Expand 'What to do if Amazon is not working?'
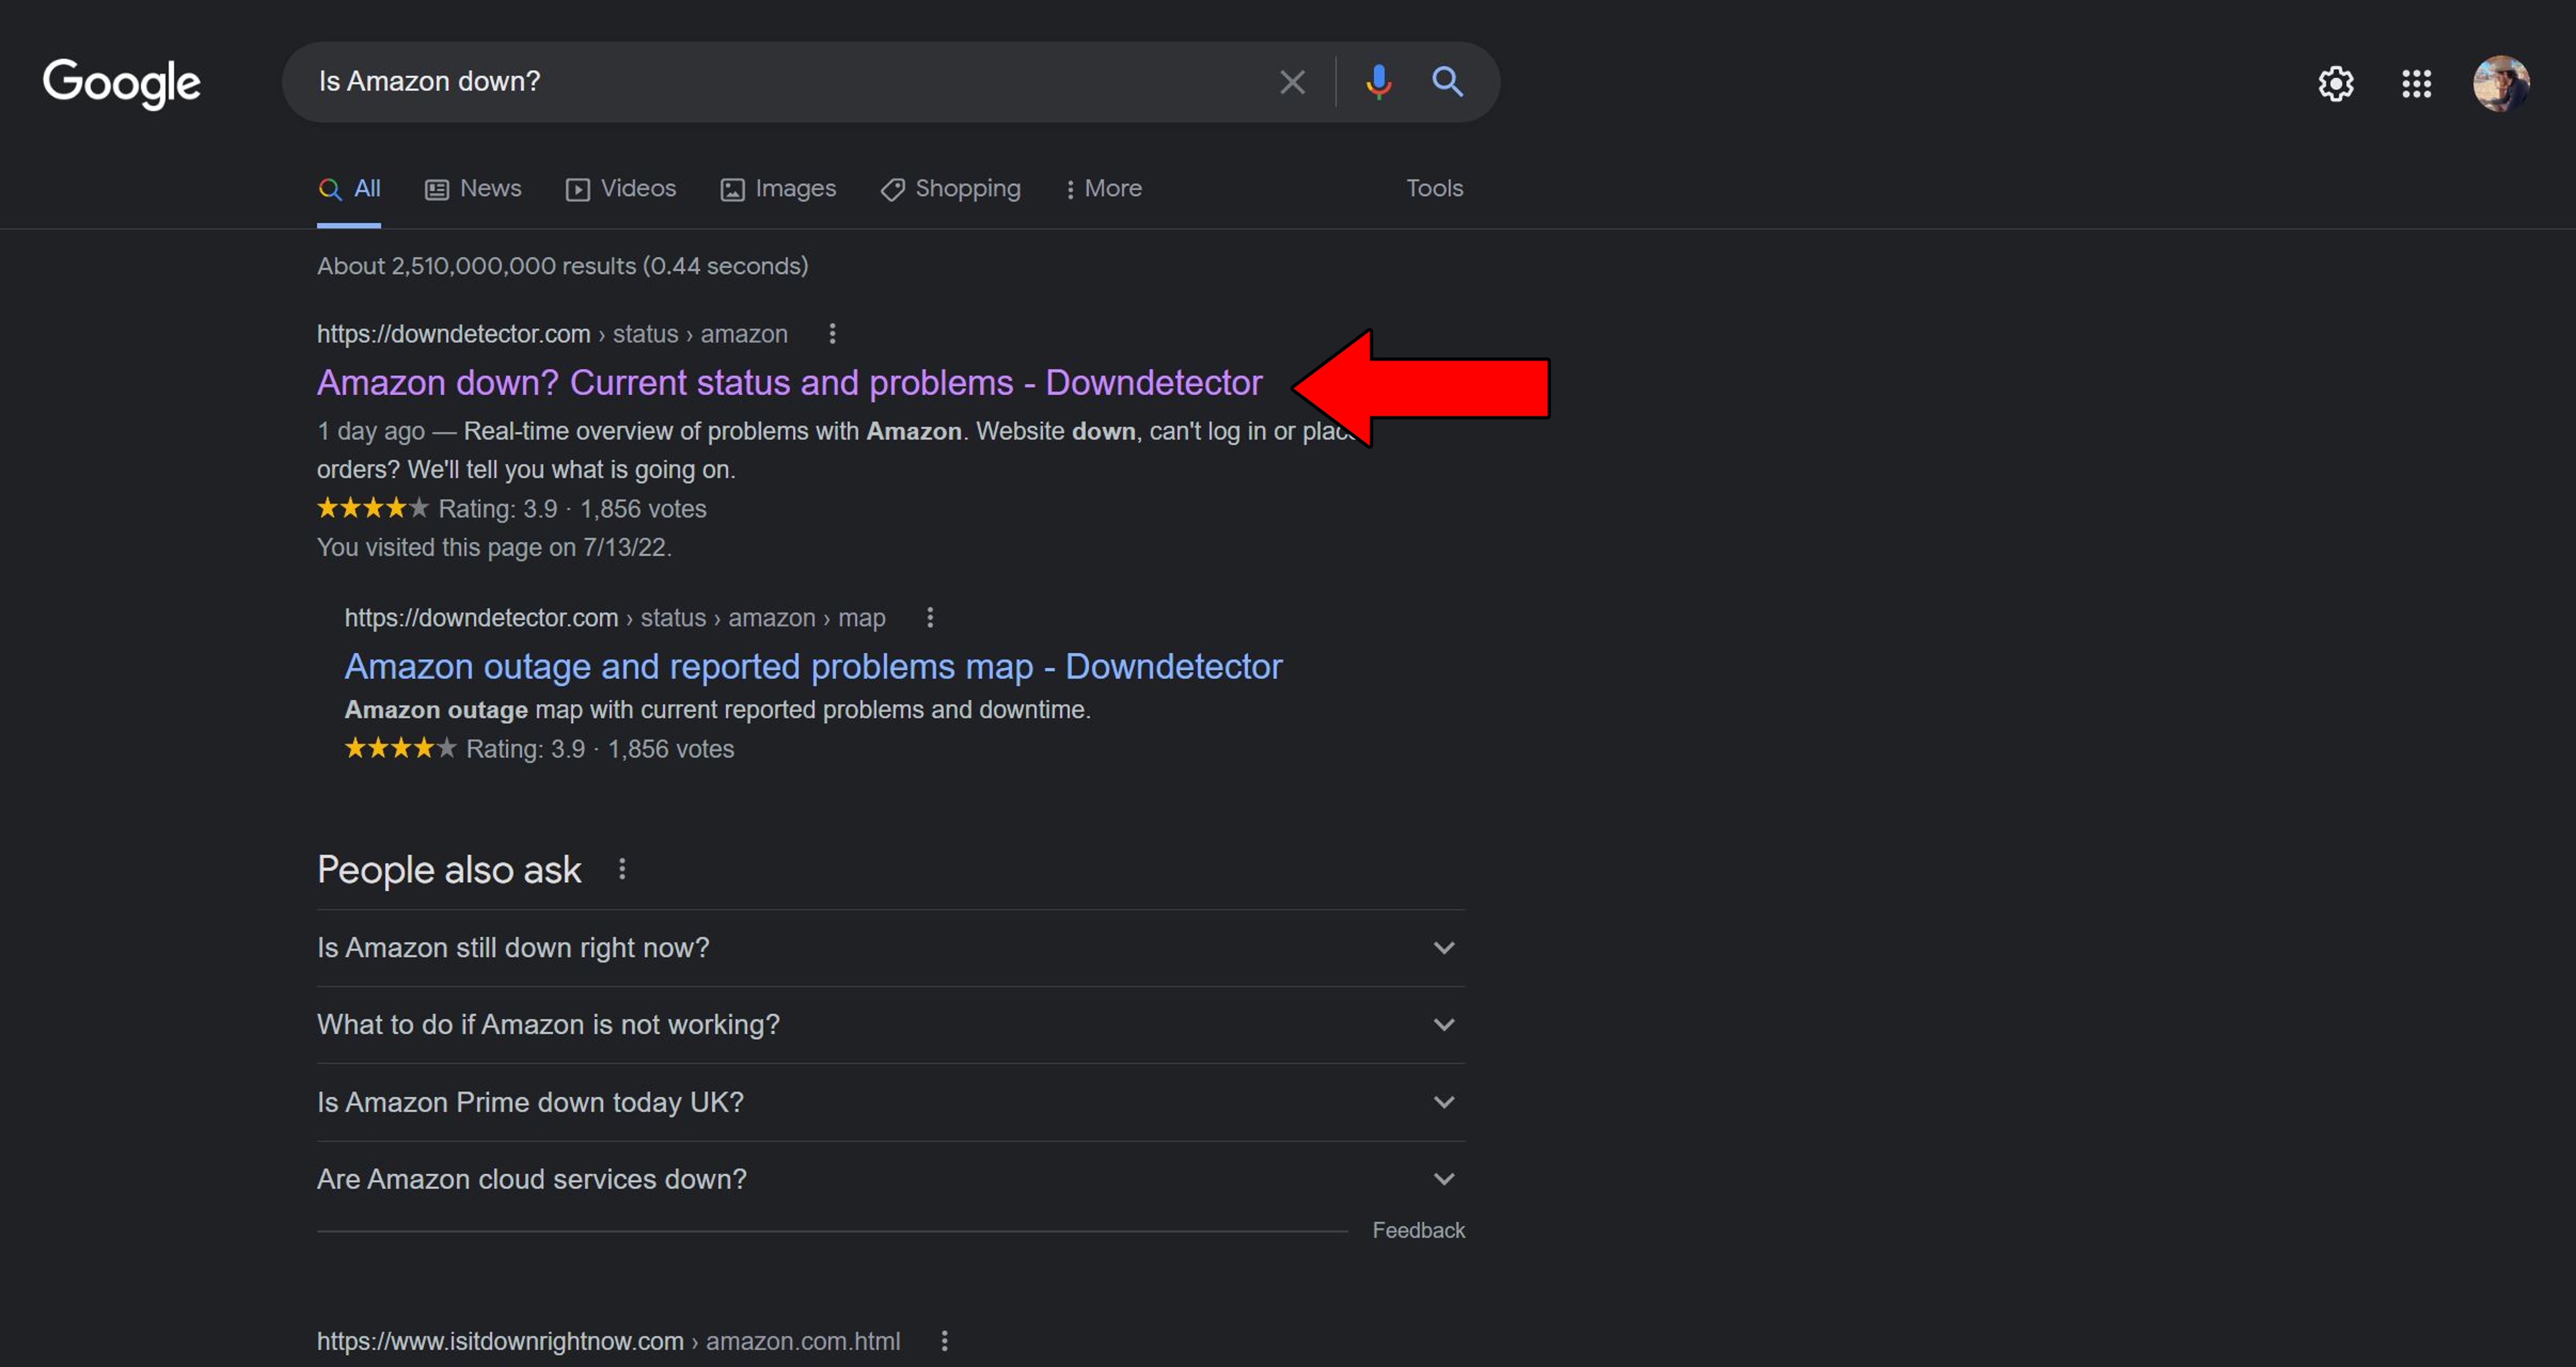 click(890, 1025)
